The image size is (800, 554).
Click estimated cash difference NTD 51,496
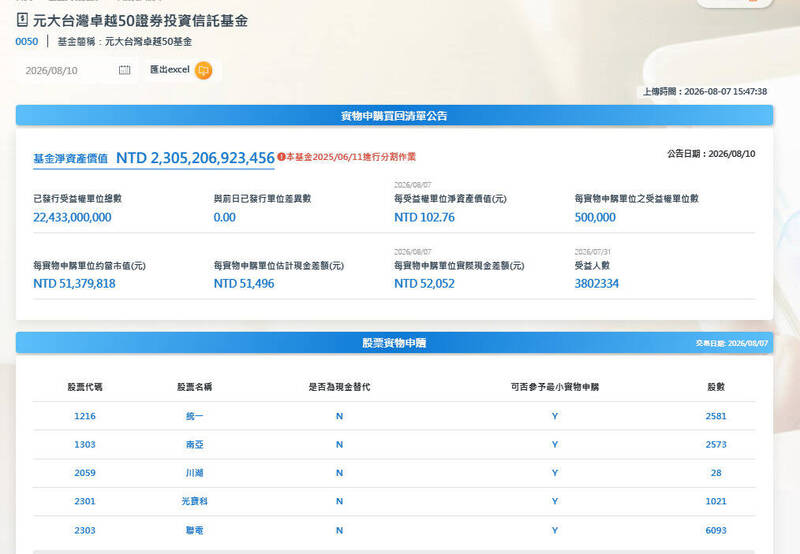[244, 284]
